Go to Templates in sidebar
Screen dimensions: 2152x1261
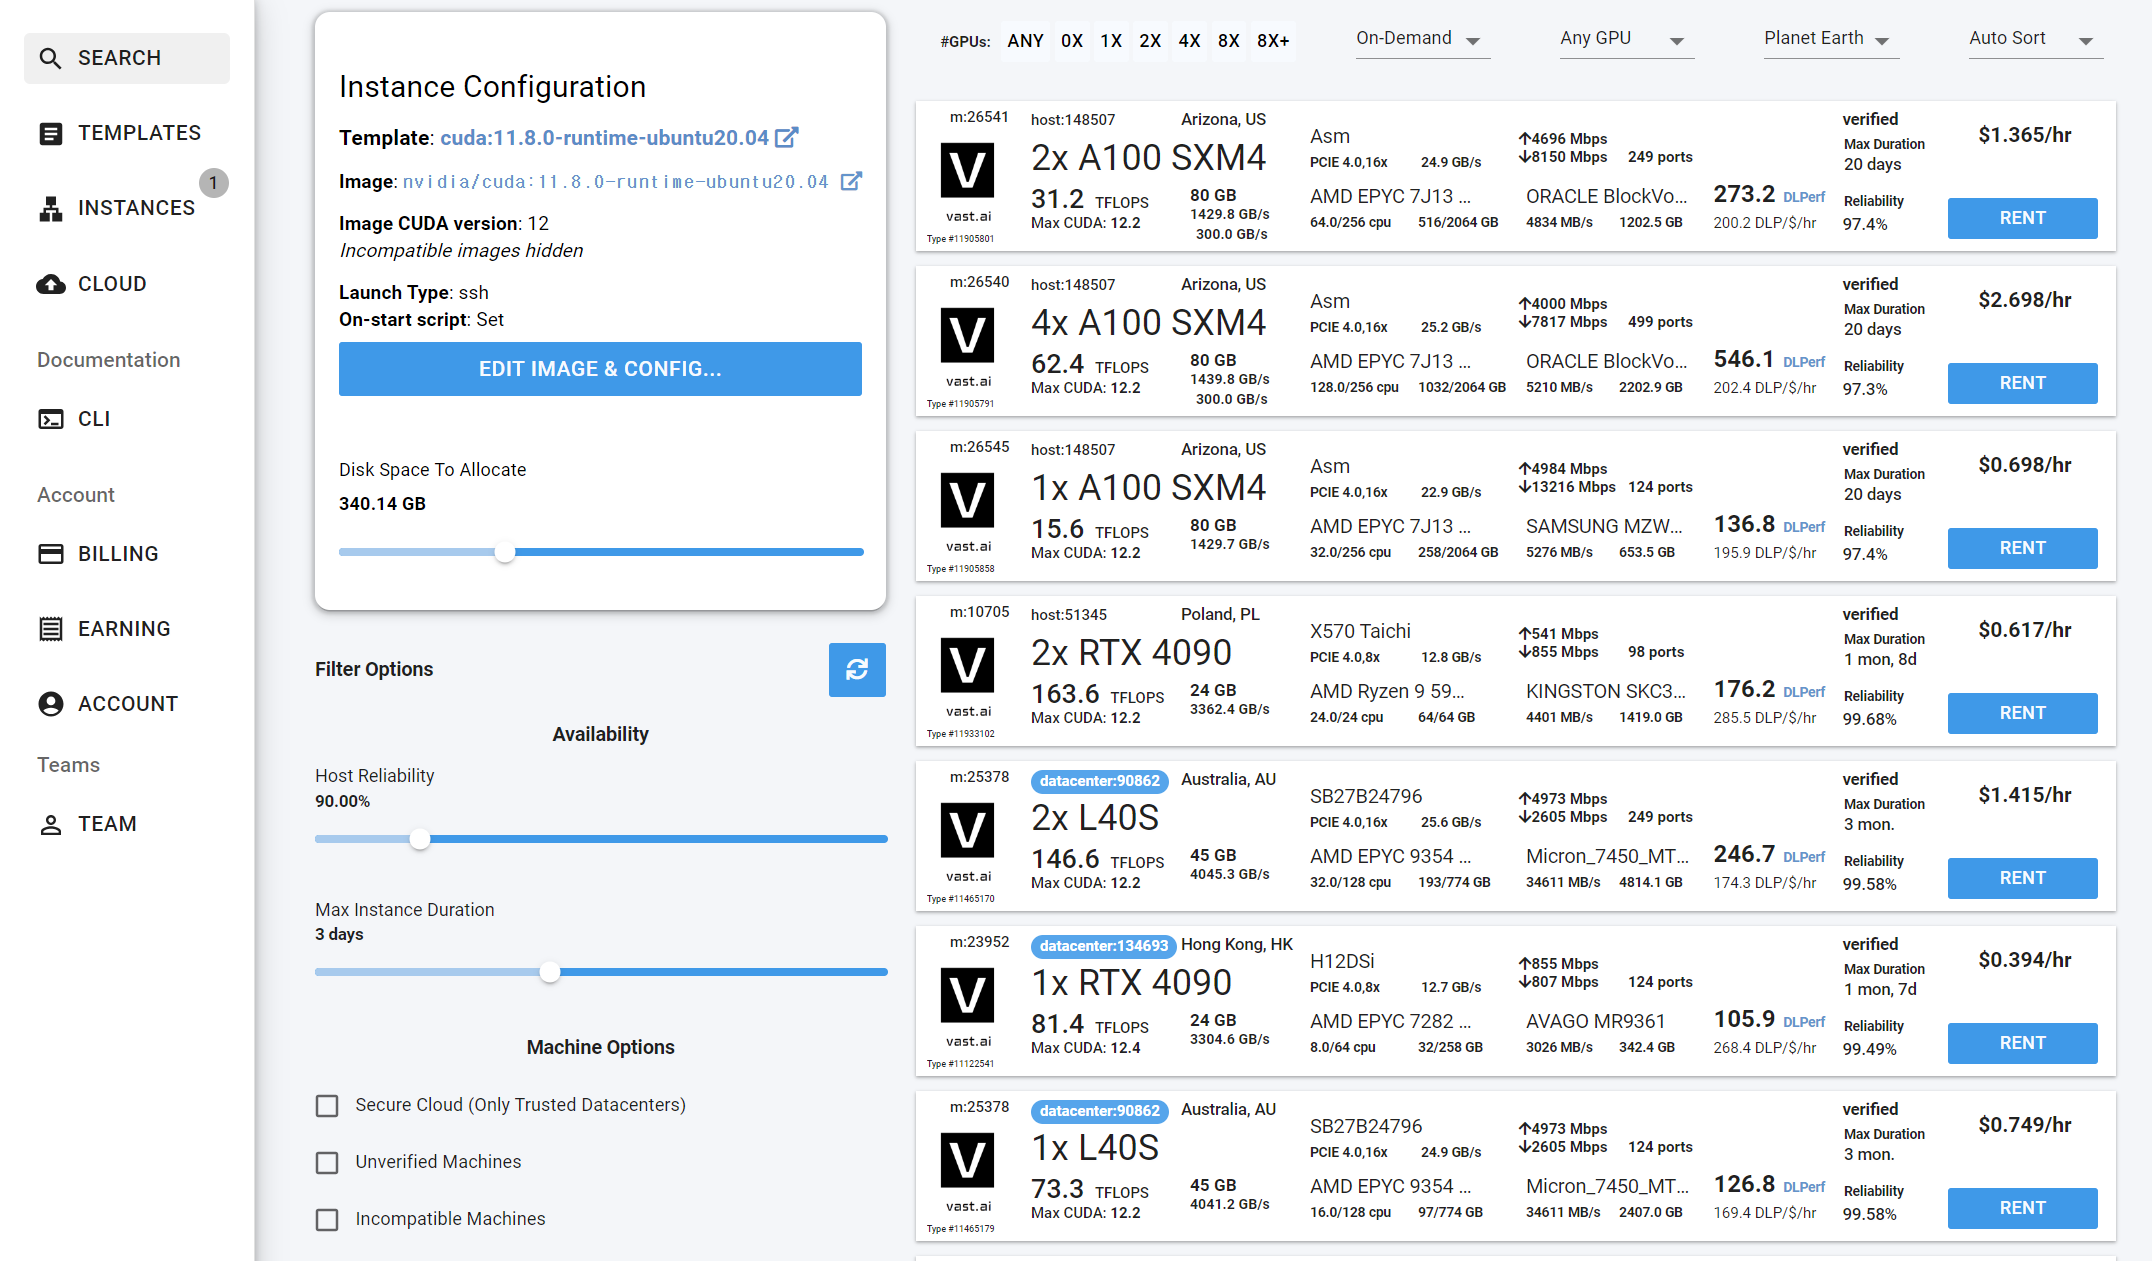[127, 133]
